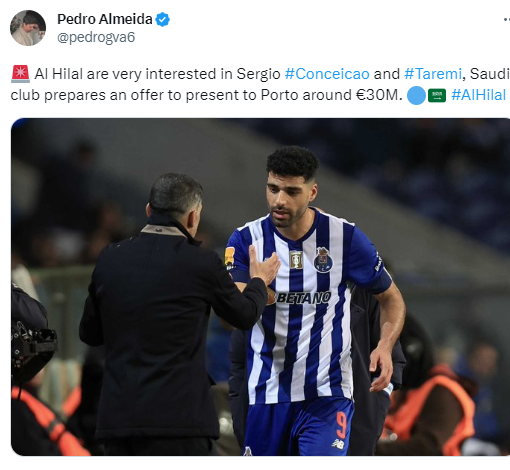
Task: Click the red siren emoji
Action: [x=20, y=74]
